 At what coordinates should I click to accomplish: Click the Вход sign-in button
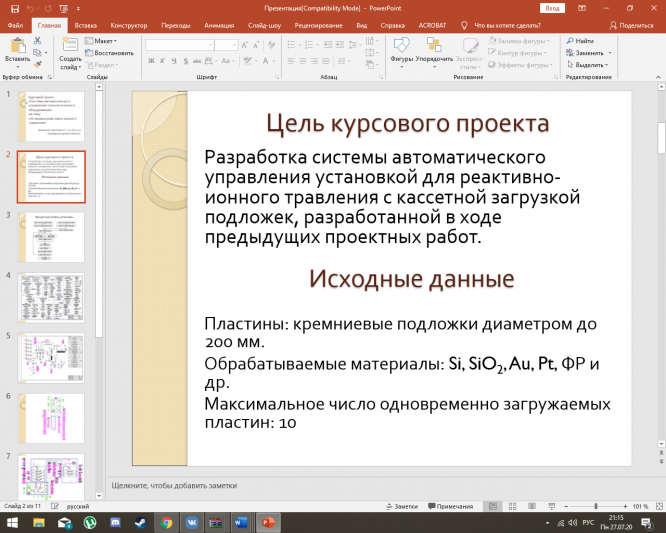coord(553,8)
